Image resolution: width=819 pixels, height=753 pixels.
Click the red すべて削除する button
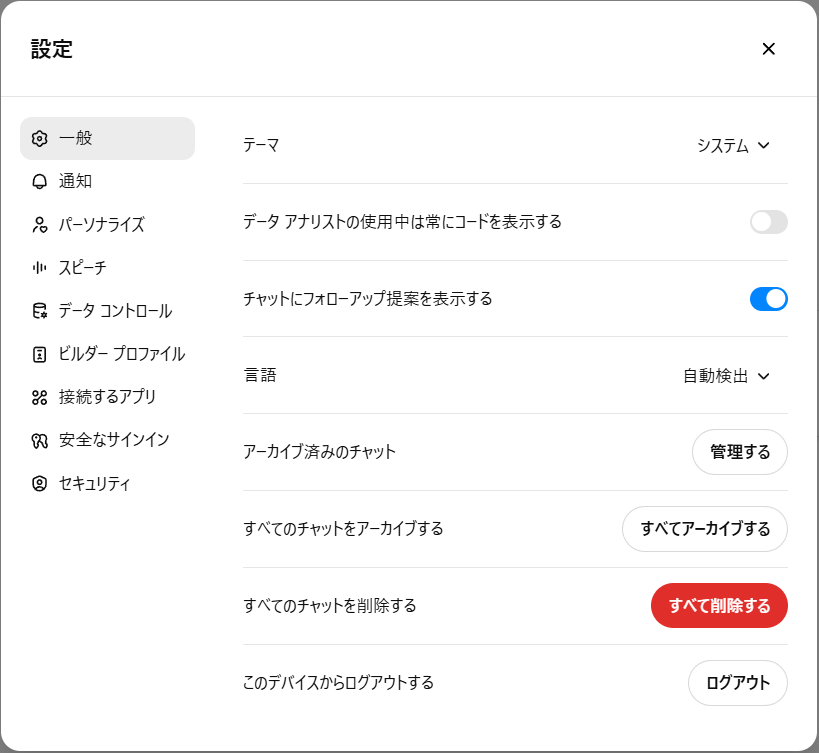(719, 605)
